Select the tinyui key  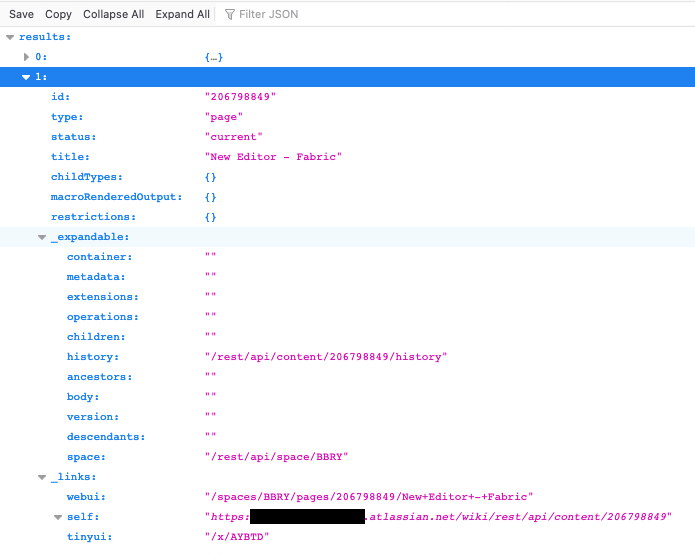coord(90,537)
